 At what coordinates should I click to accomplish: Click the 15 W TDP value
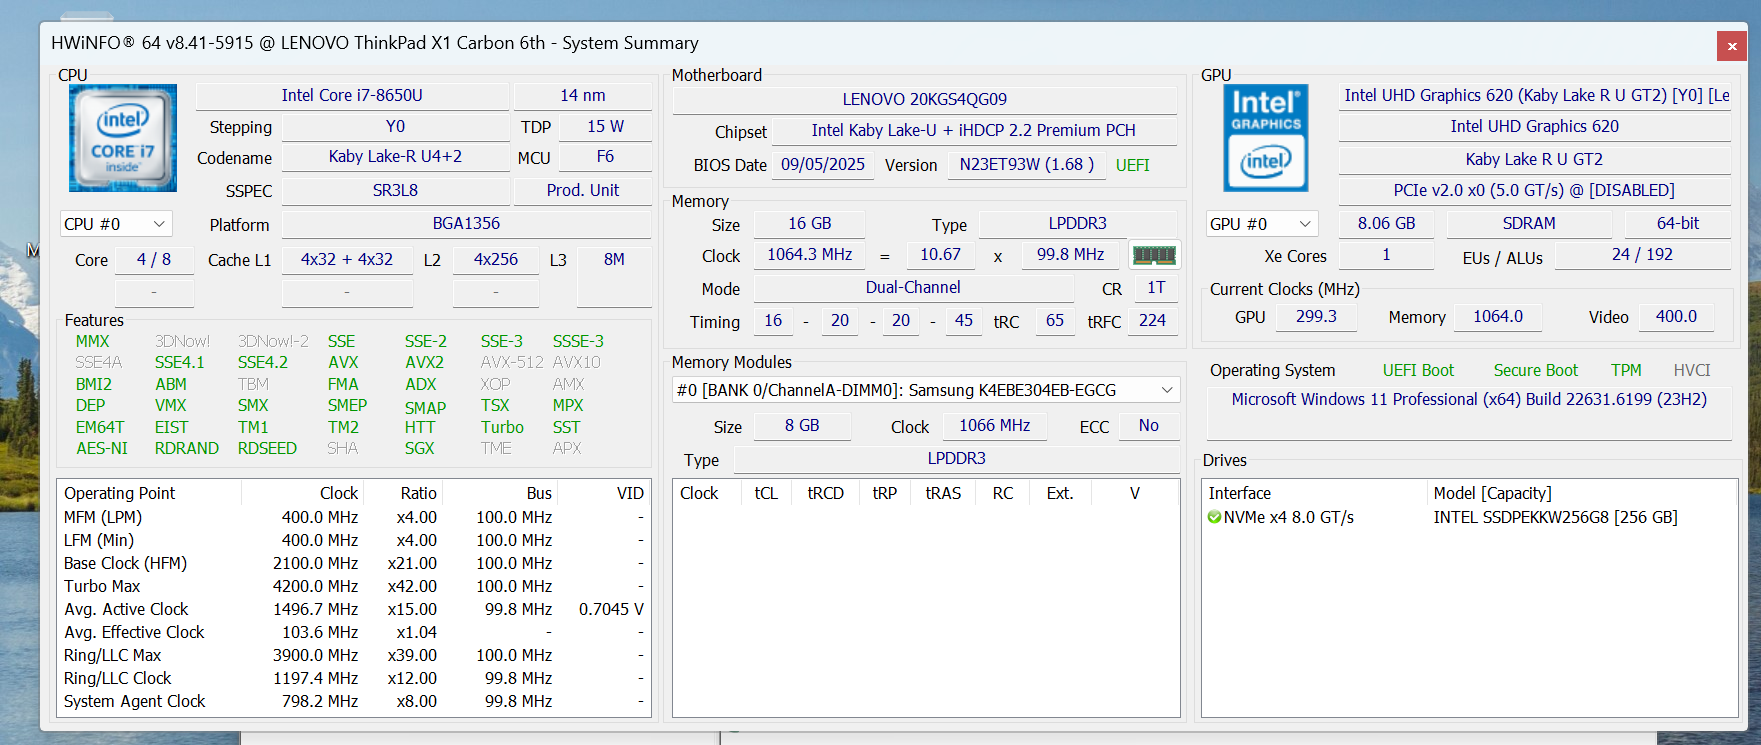pos(605,127)
